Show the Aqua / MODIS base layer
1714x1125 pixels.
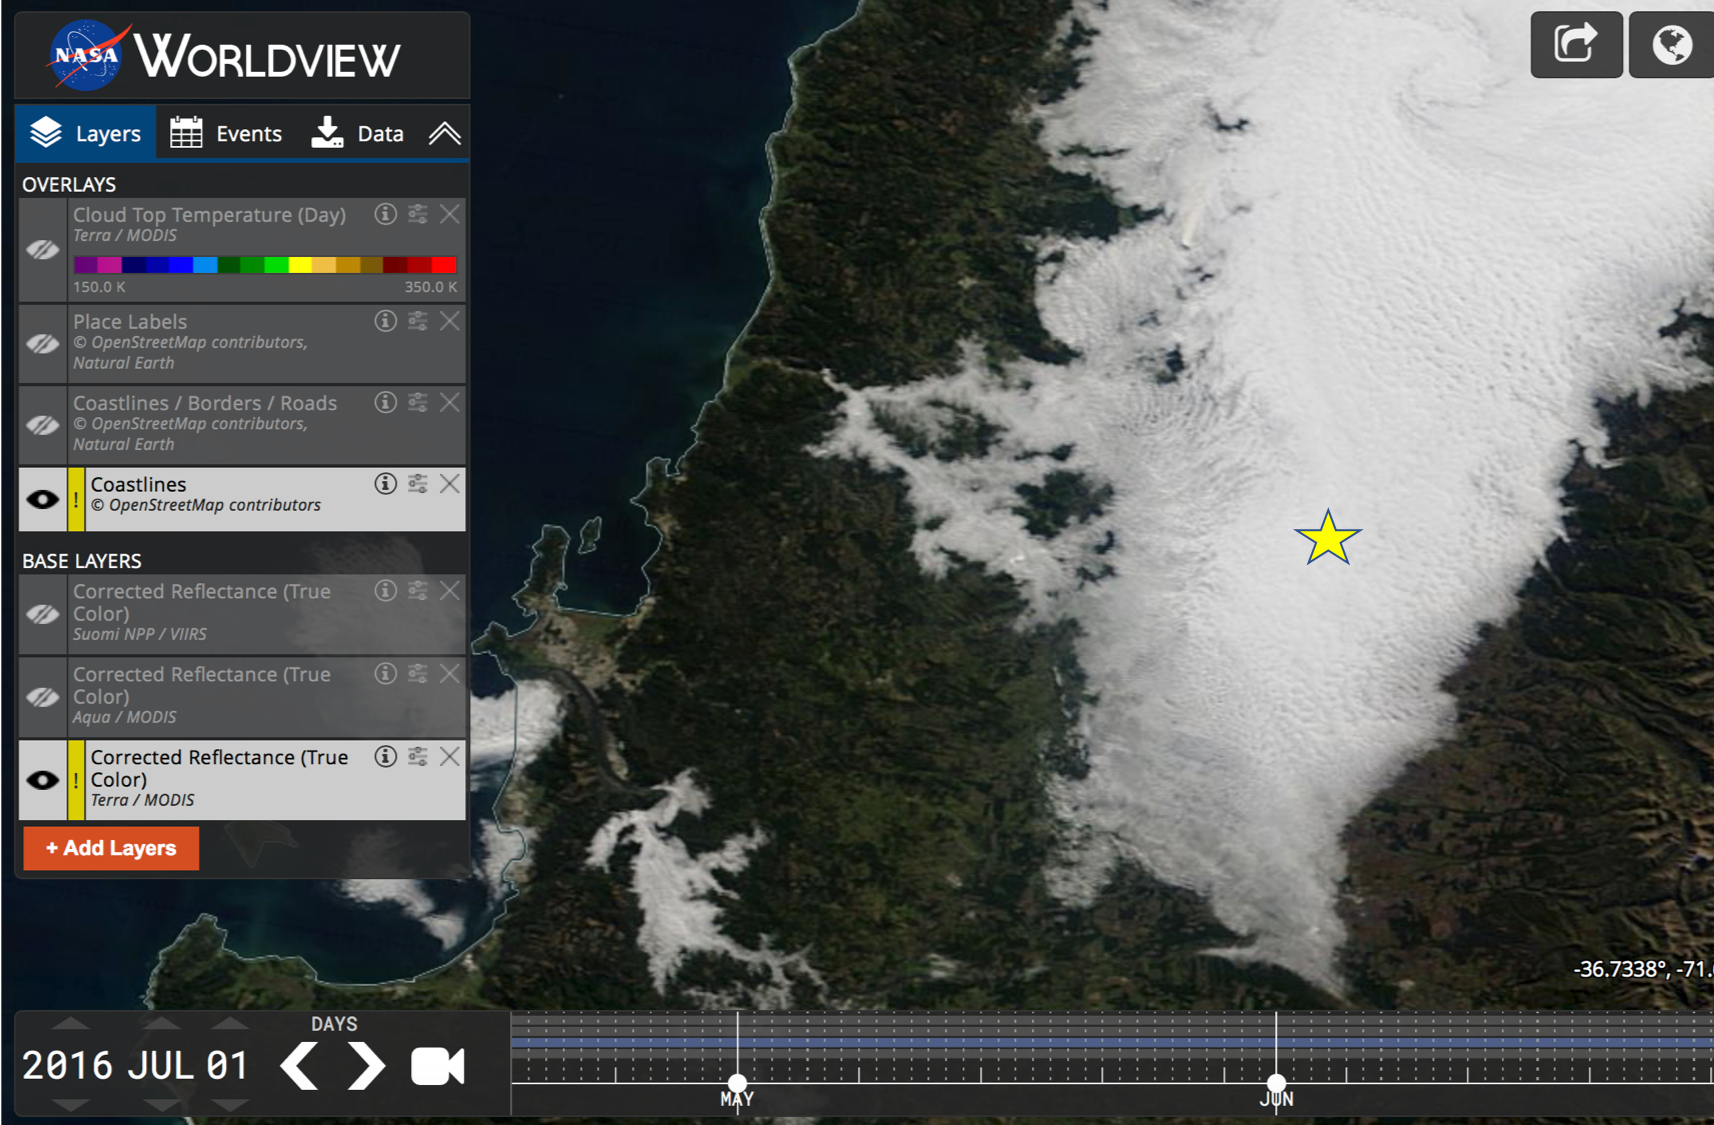[x=42, y=697]
